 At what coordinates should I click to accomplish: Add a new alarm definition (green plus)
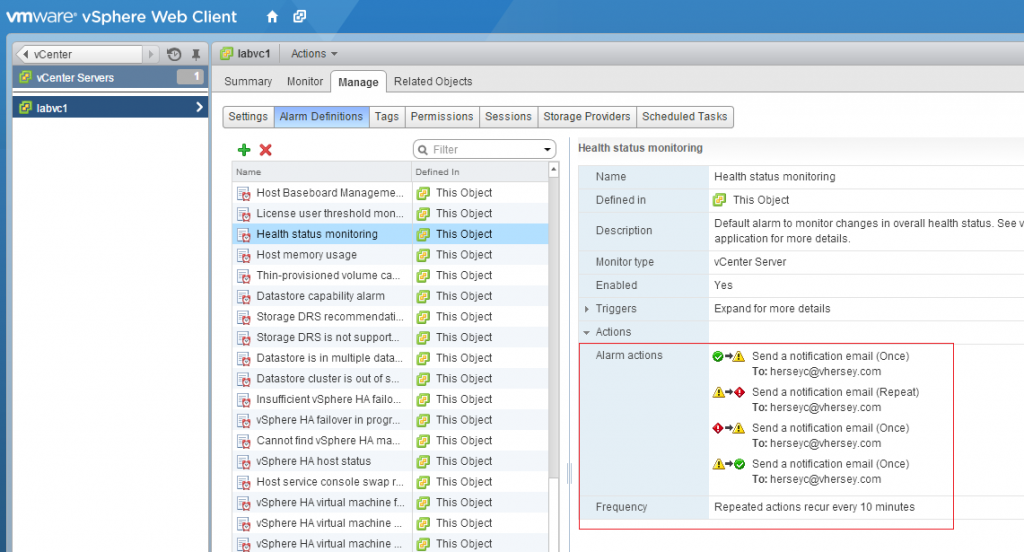244,150
